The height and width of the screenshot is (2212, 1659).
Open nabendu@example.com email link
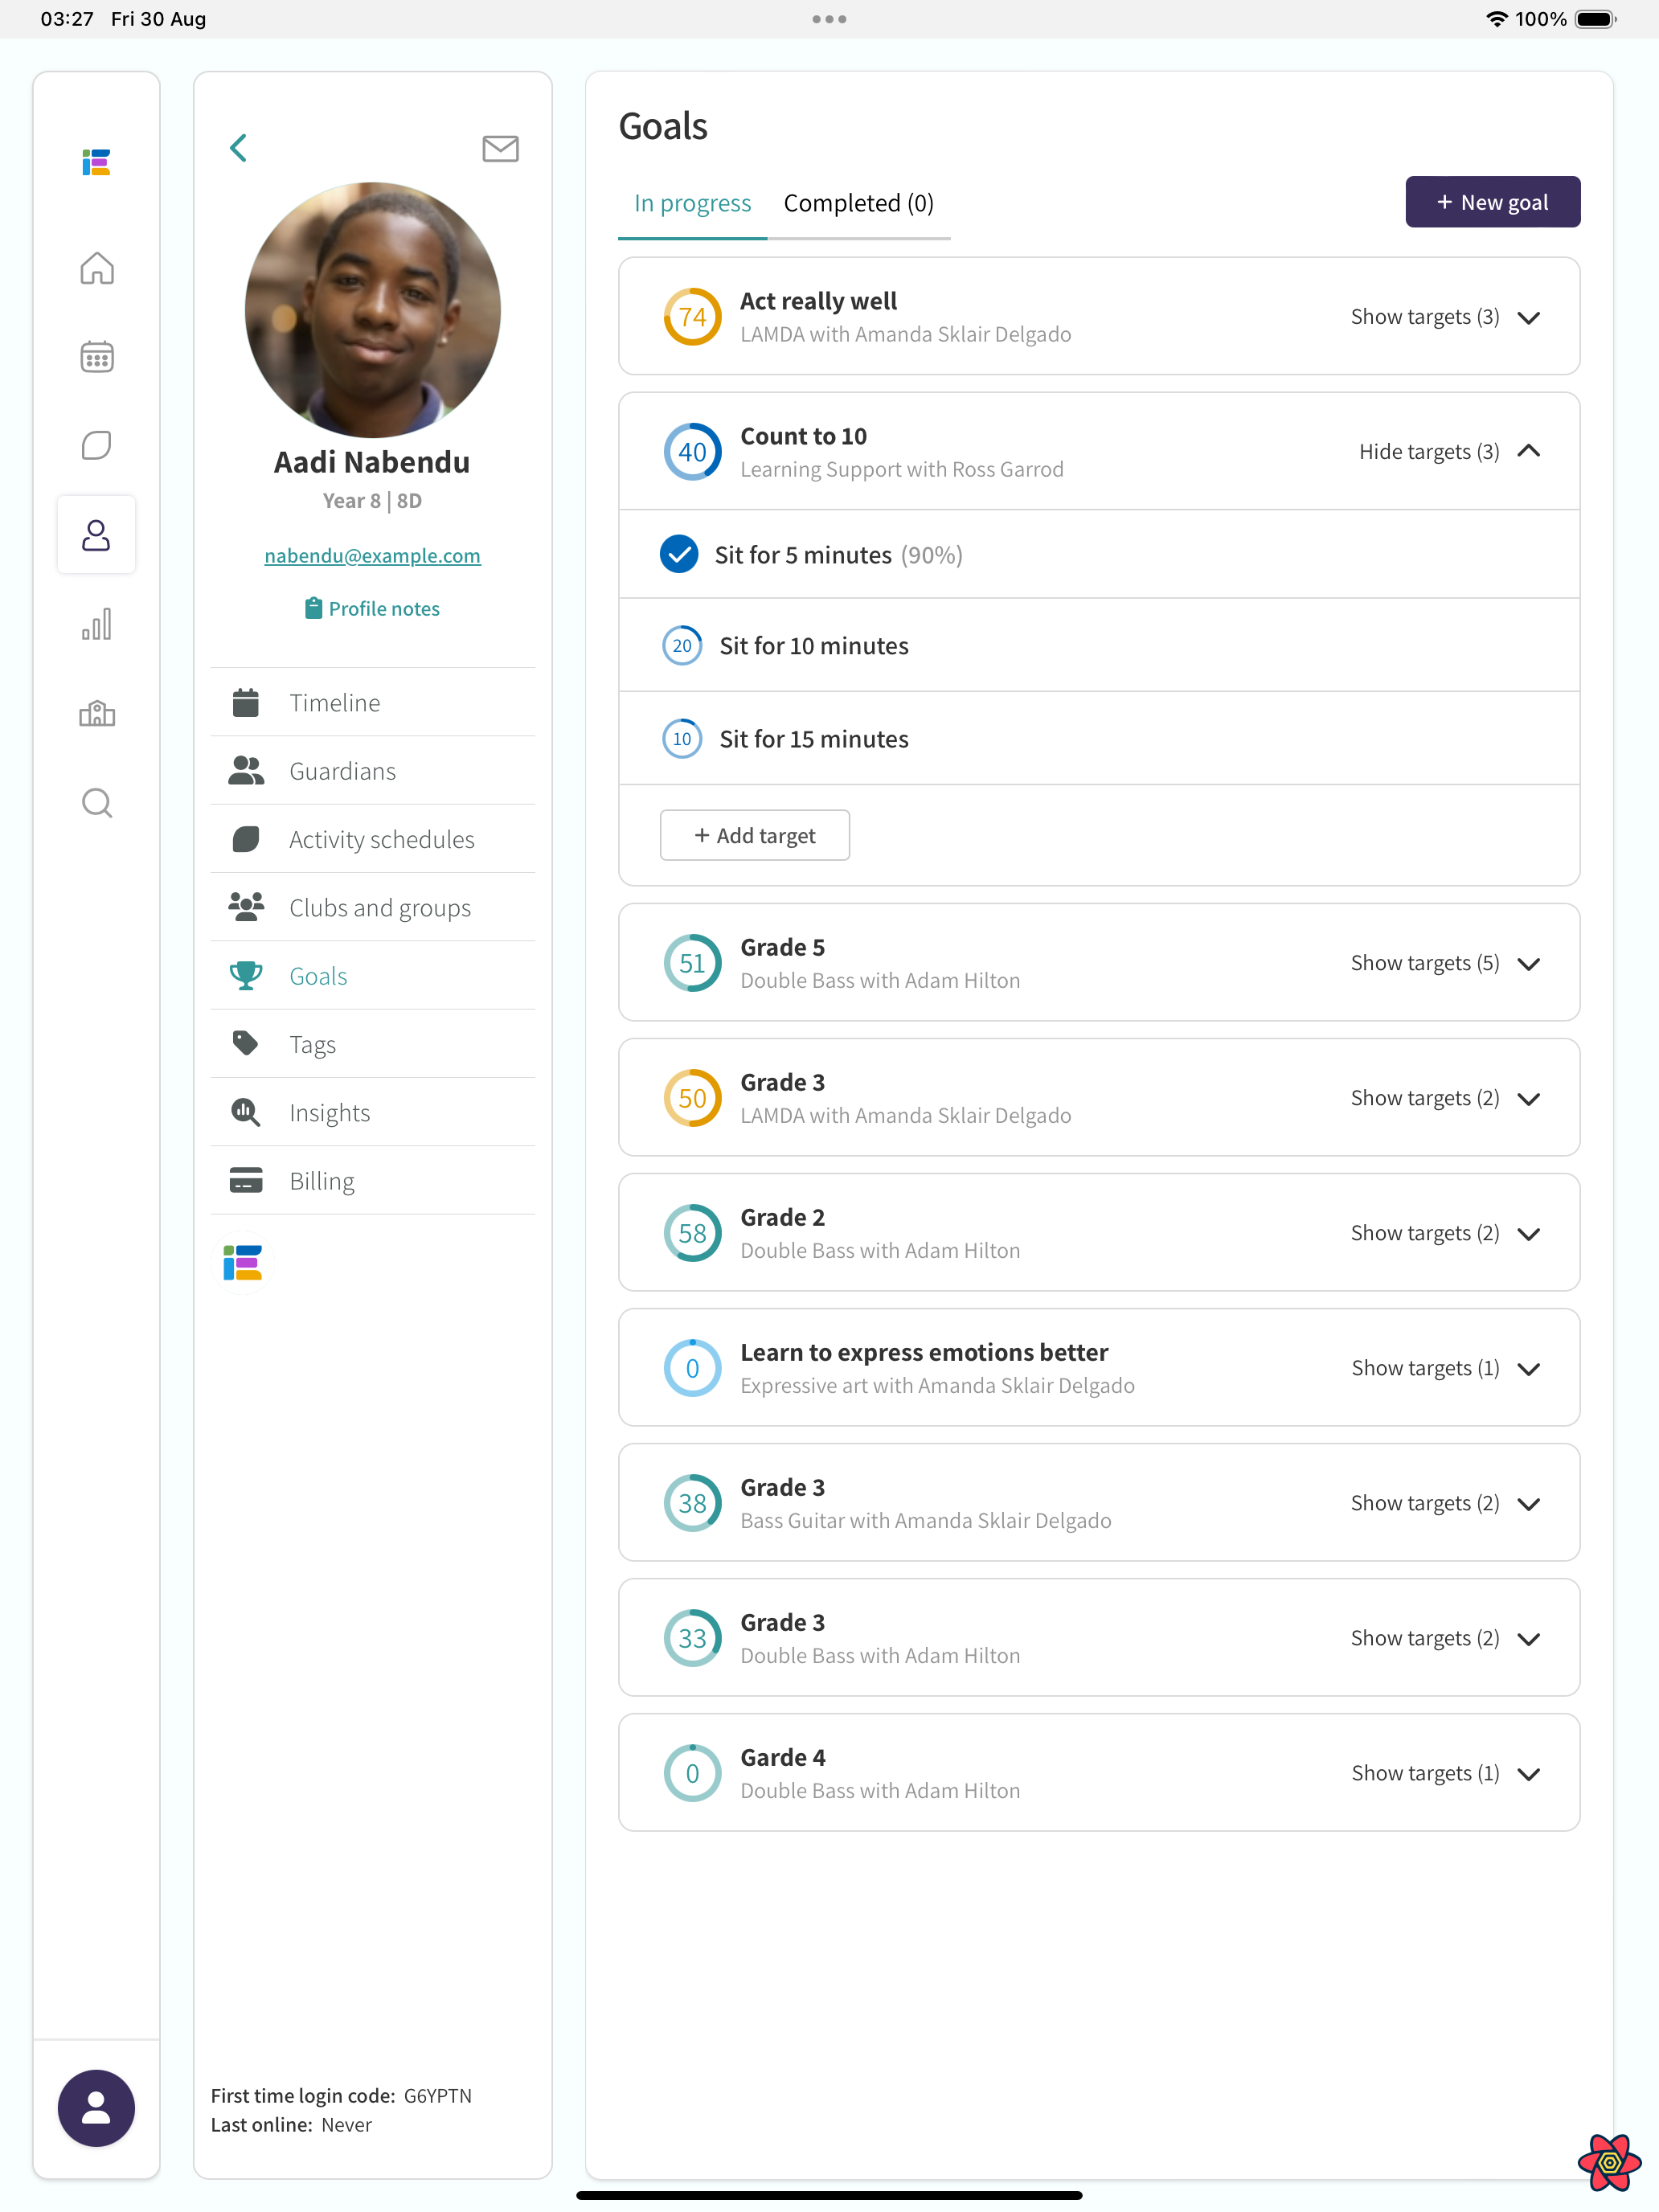click(372, 555)
